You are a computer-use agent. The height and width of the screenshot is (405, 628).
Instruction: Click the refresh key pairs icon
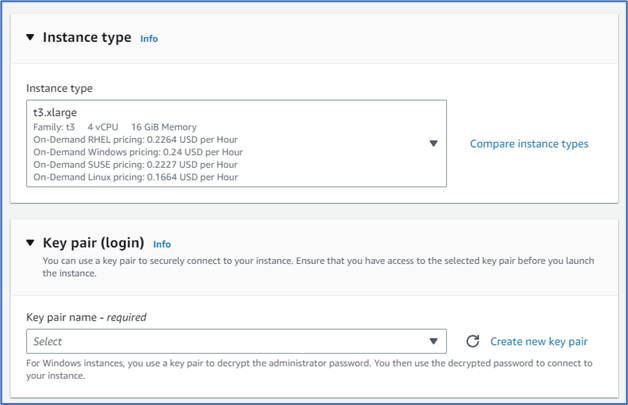pos(472,342)
